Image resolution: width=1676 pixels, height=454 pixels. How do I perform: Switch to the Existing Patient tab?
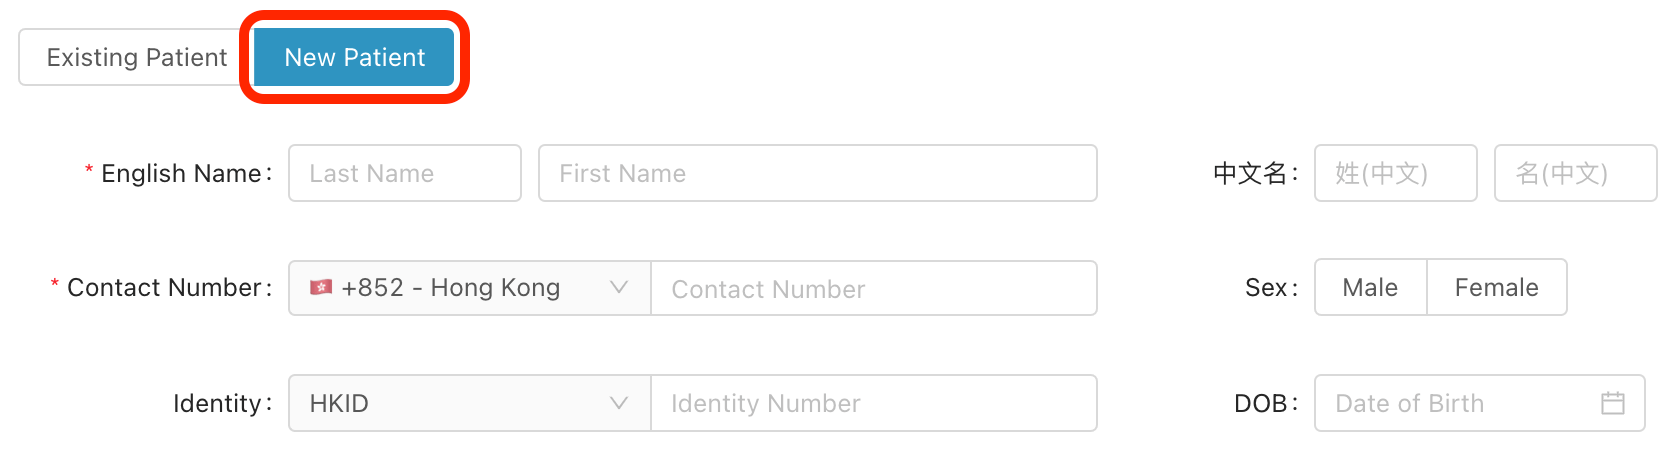pyautogui.click(x=137, y=57)
